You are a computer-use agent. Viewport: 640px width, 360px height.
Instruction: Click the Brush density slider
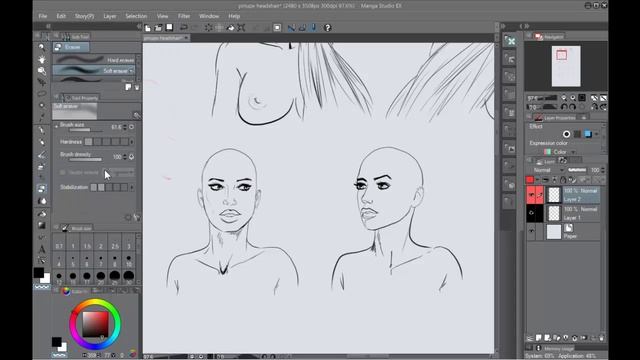[86, 160]
